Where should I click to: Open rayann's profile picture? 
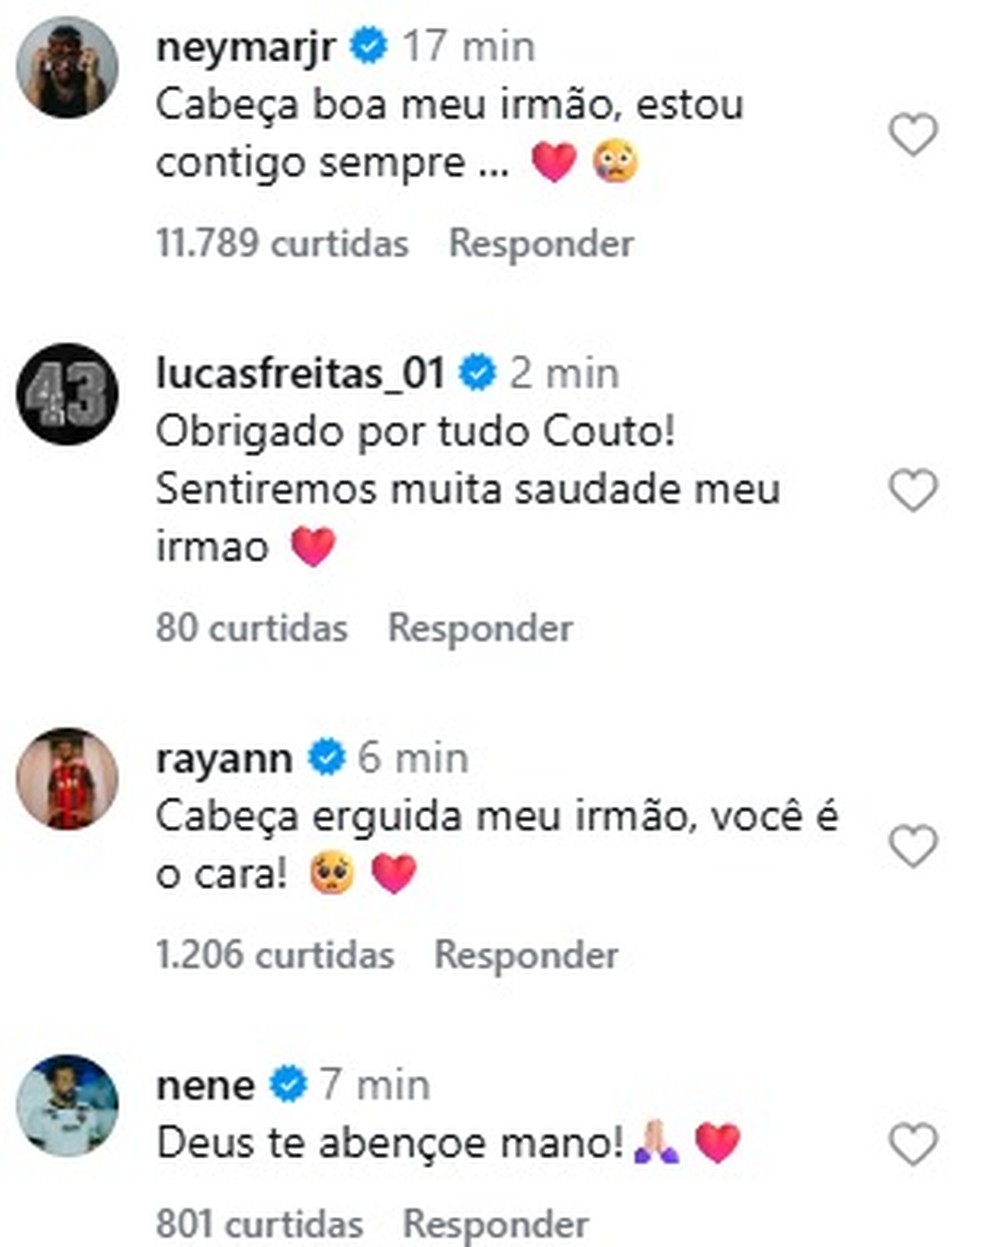pyautogui.click(x=67, y=778)
